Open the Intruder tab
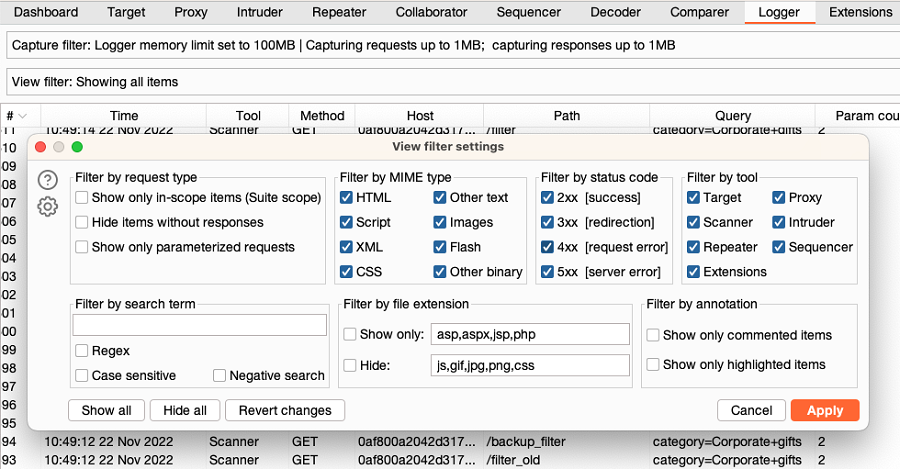This screenshot has width=900, height=469. click(x=259, y=12)
